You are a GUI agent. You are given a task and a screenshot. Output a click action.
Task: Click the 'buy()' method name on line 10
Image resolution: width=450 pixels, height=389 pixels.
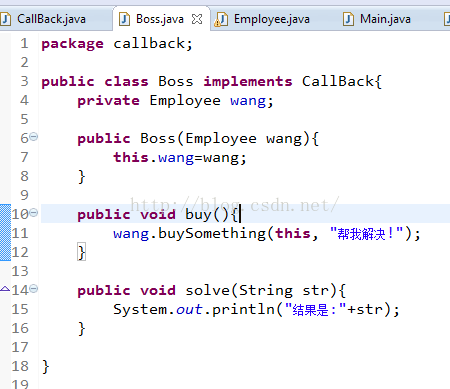tap(207, 215)
